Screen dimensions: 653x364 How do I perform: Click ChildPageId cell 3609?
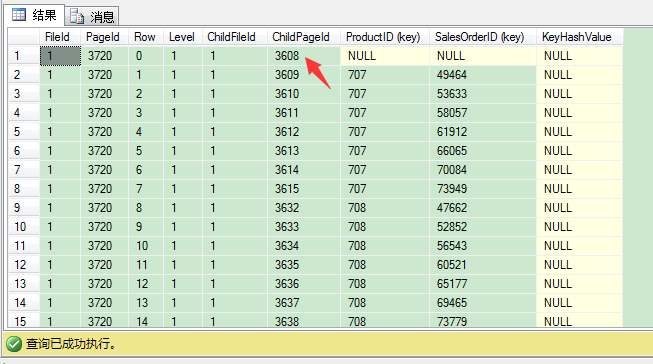304,75
